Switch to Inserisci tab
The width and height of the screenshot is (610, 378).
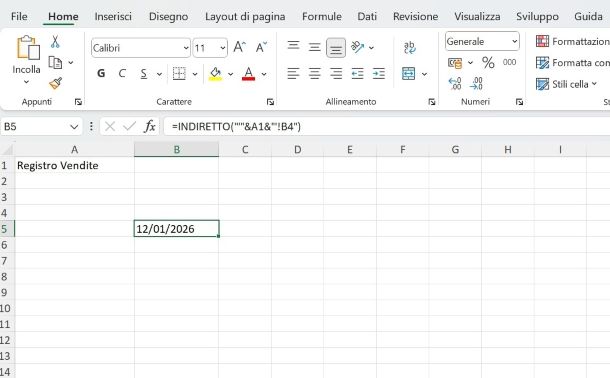click(113, 16)
